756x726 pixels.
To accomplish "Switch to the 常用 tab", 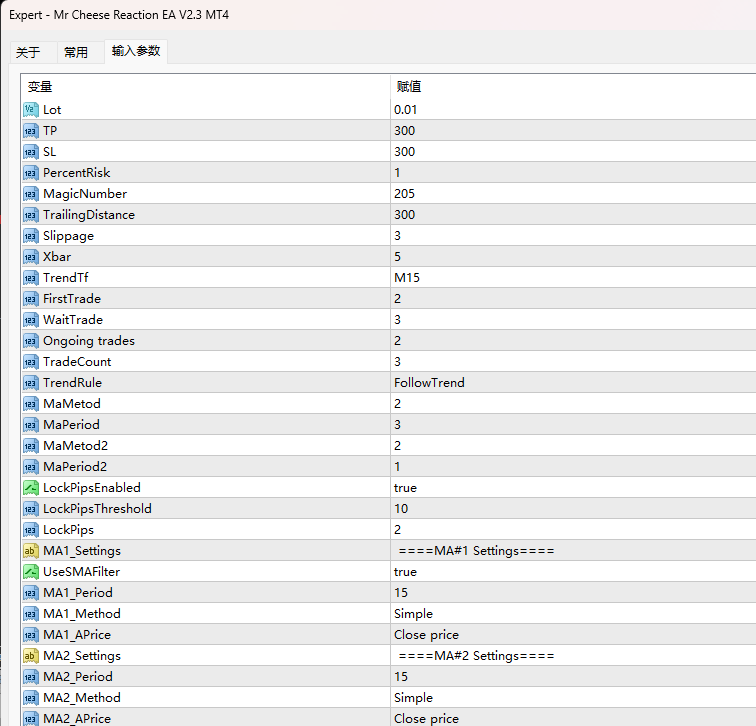I will point(76,52).
